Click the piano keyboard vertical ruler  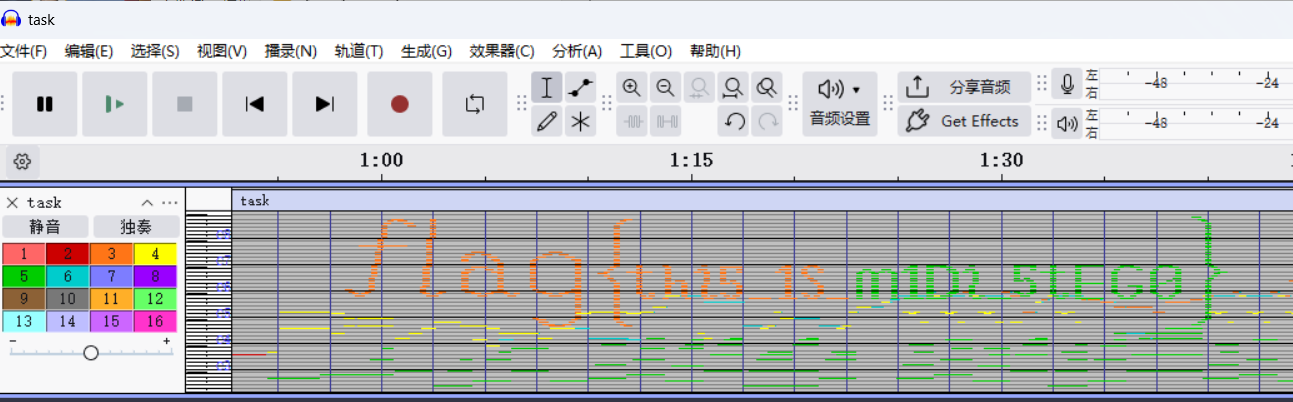coord(208,302)
